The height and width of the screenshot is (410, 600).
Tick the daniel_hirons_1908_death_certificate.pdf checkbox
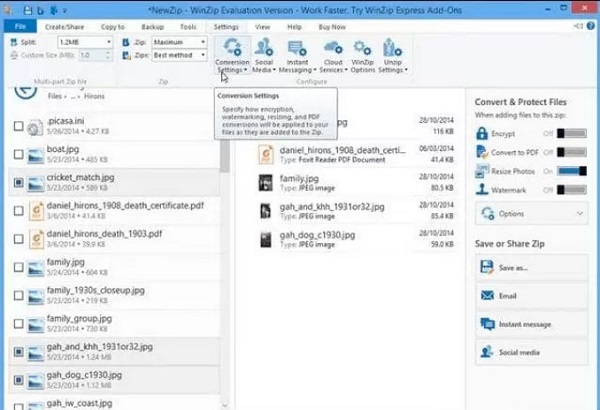18,211
